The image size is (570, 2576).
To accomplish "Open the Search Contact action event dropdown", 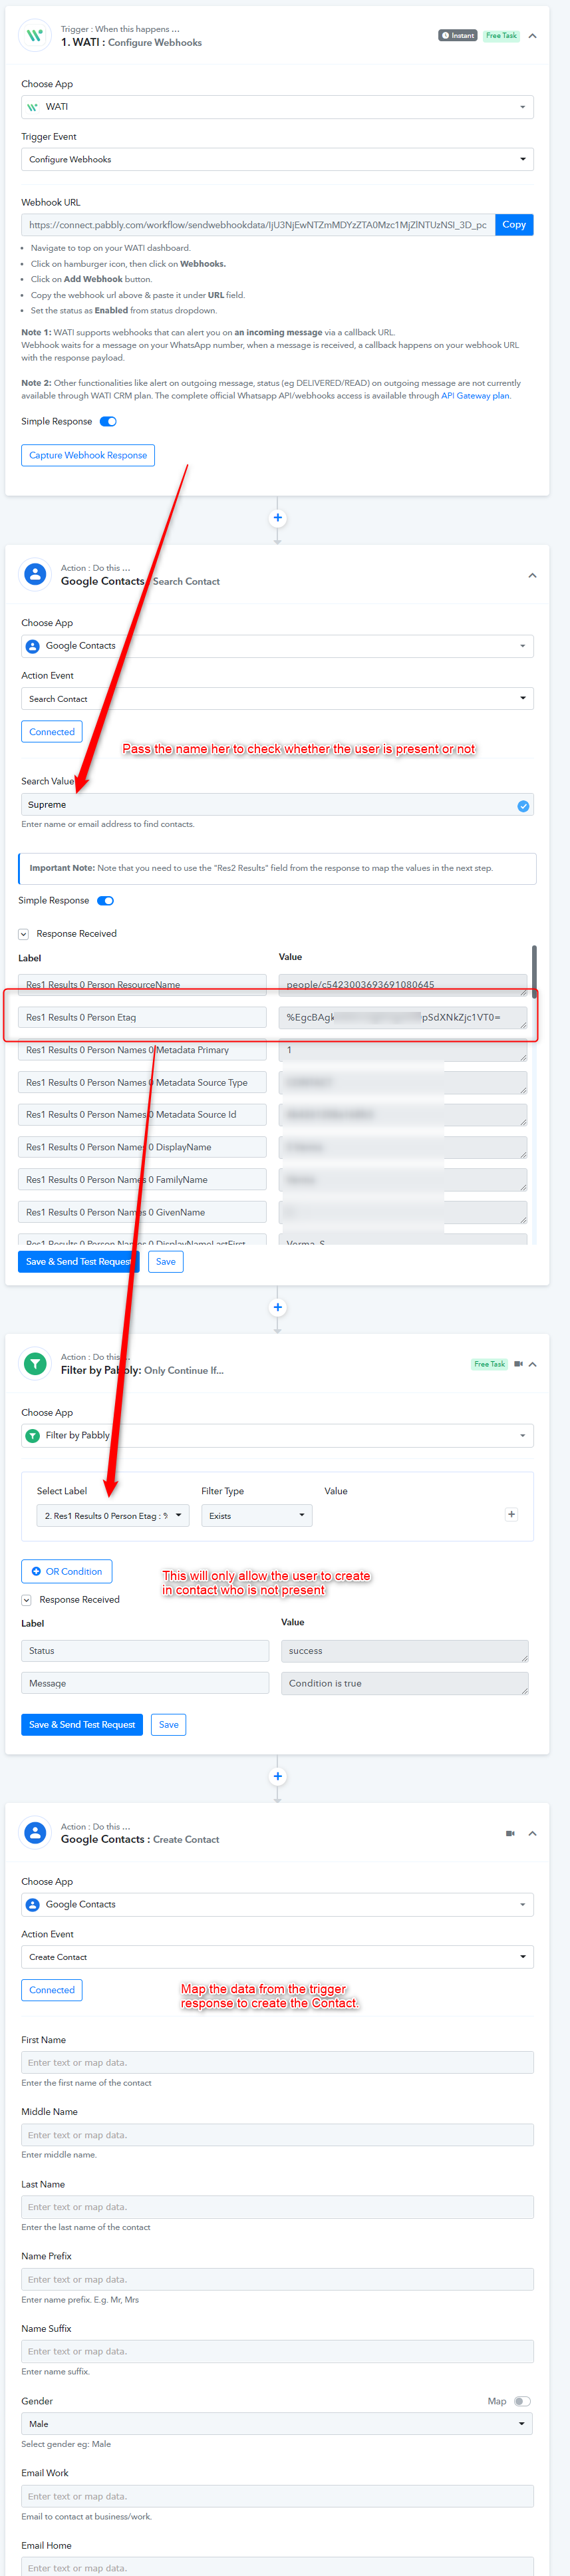I will coord(277,698).
